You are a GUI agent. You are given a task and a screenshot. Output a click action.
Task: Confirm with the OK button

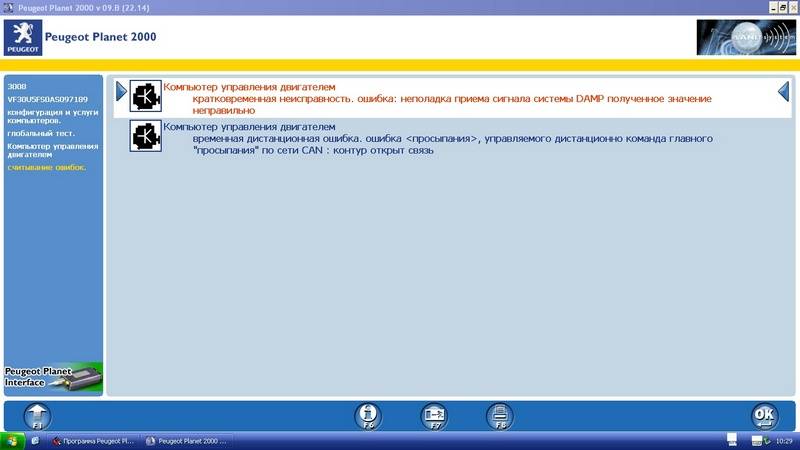[764, 415]
